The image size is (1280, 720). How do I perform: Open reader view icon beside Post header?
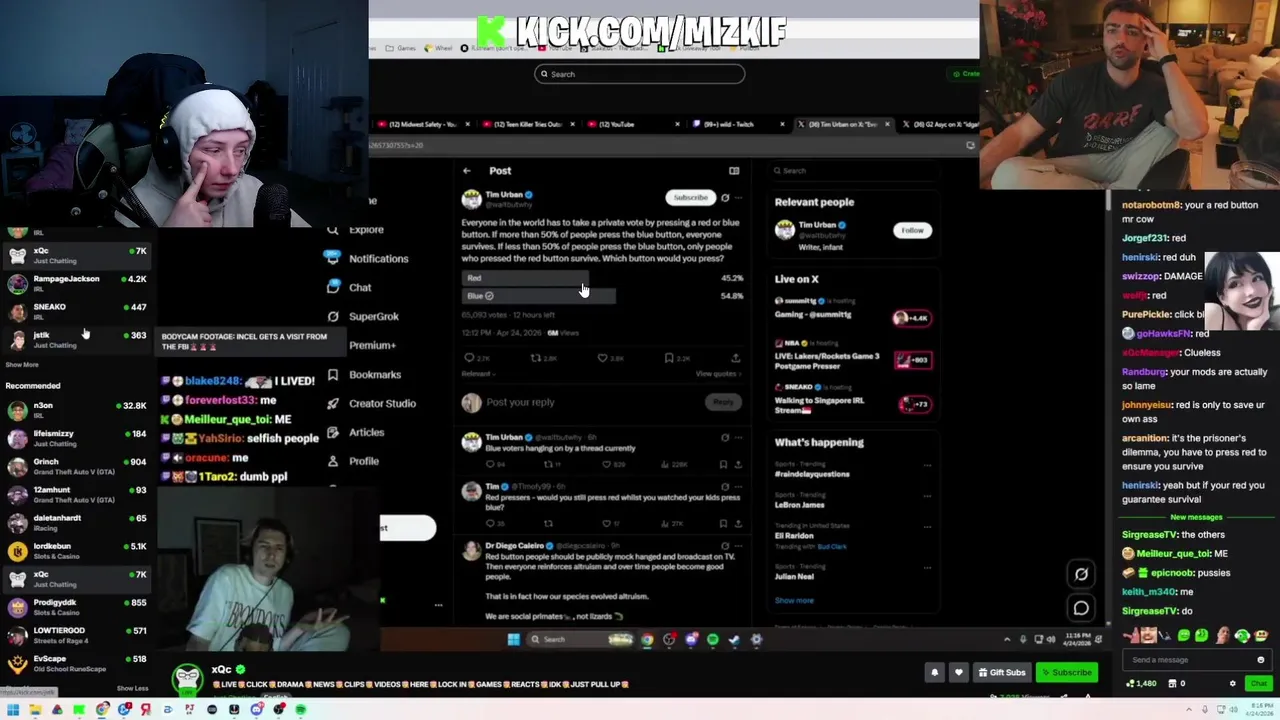coord(734,171)
